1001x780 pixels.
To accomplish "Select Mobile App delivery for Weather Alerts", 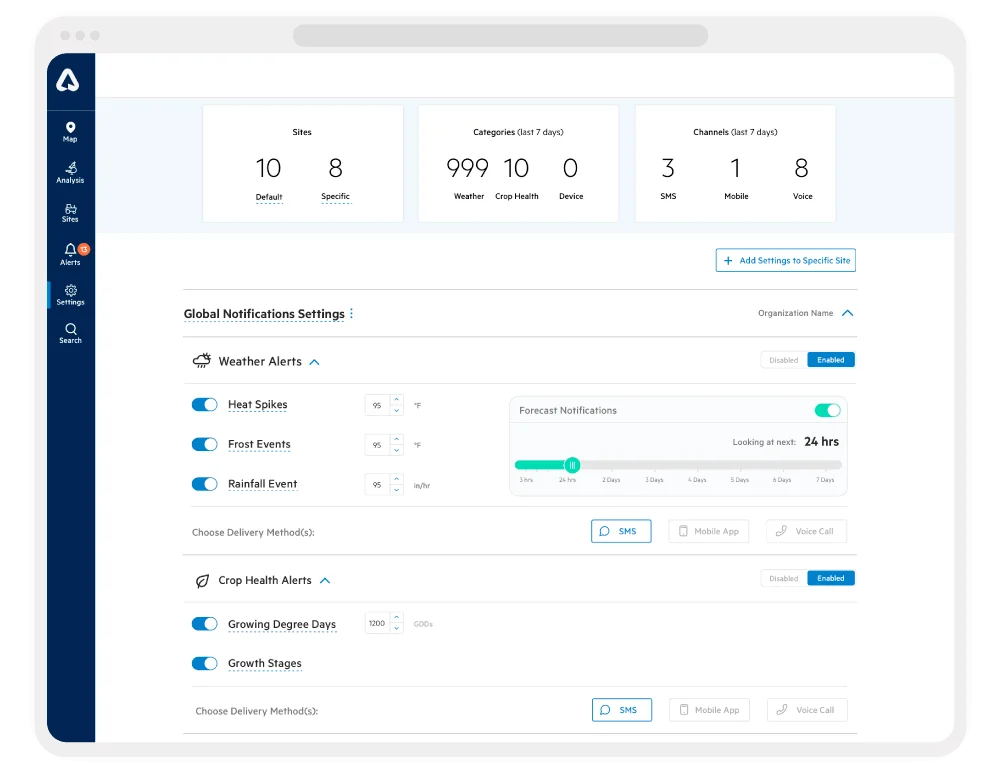I will click(709, 531).
